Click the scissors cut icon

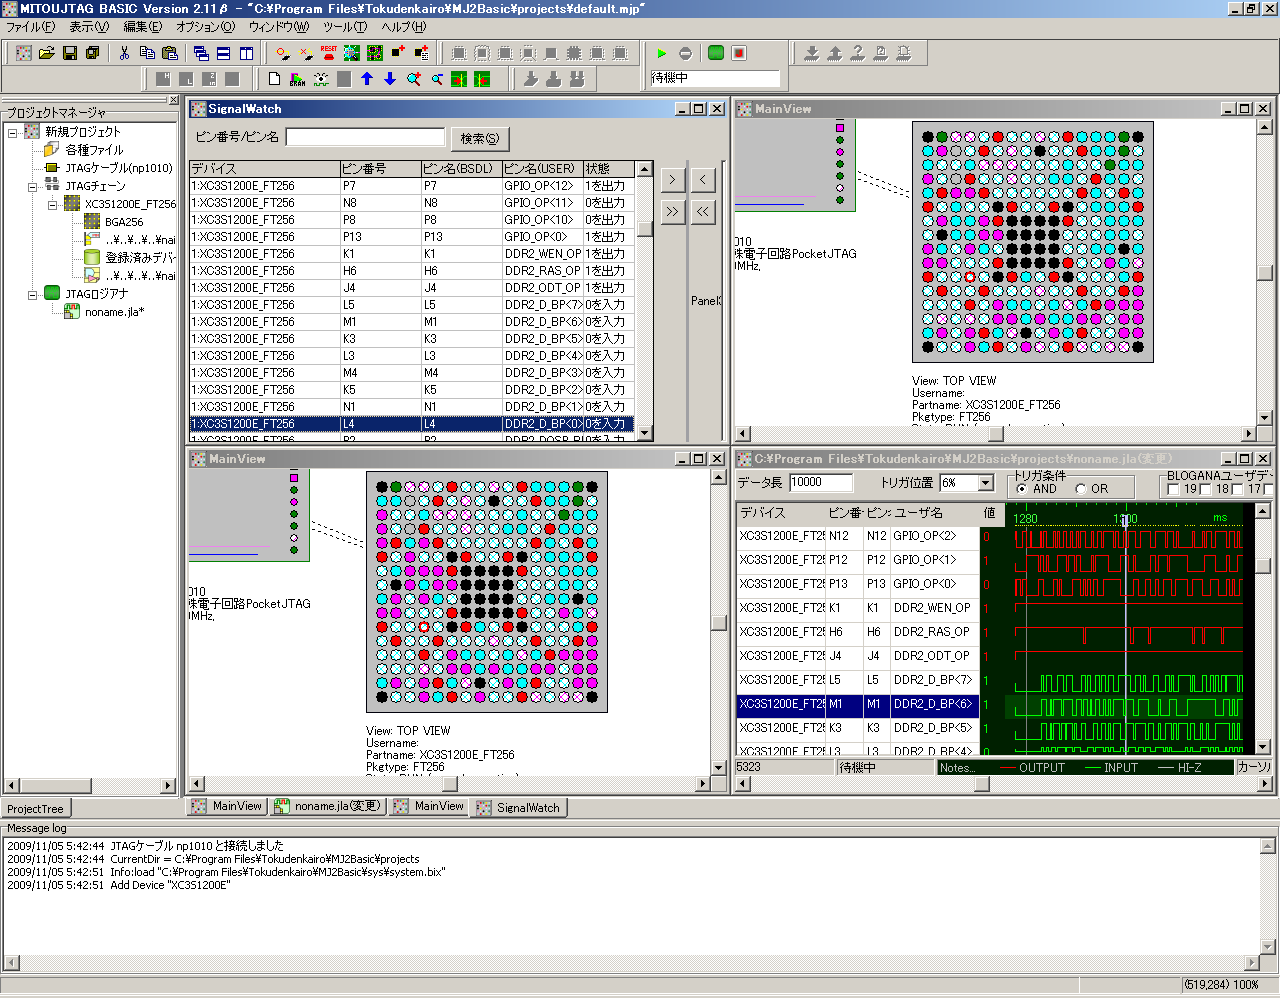coord(125,53)
